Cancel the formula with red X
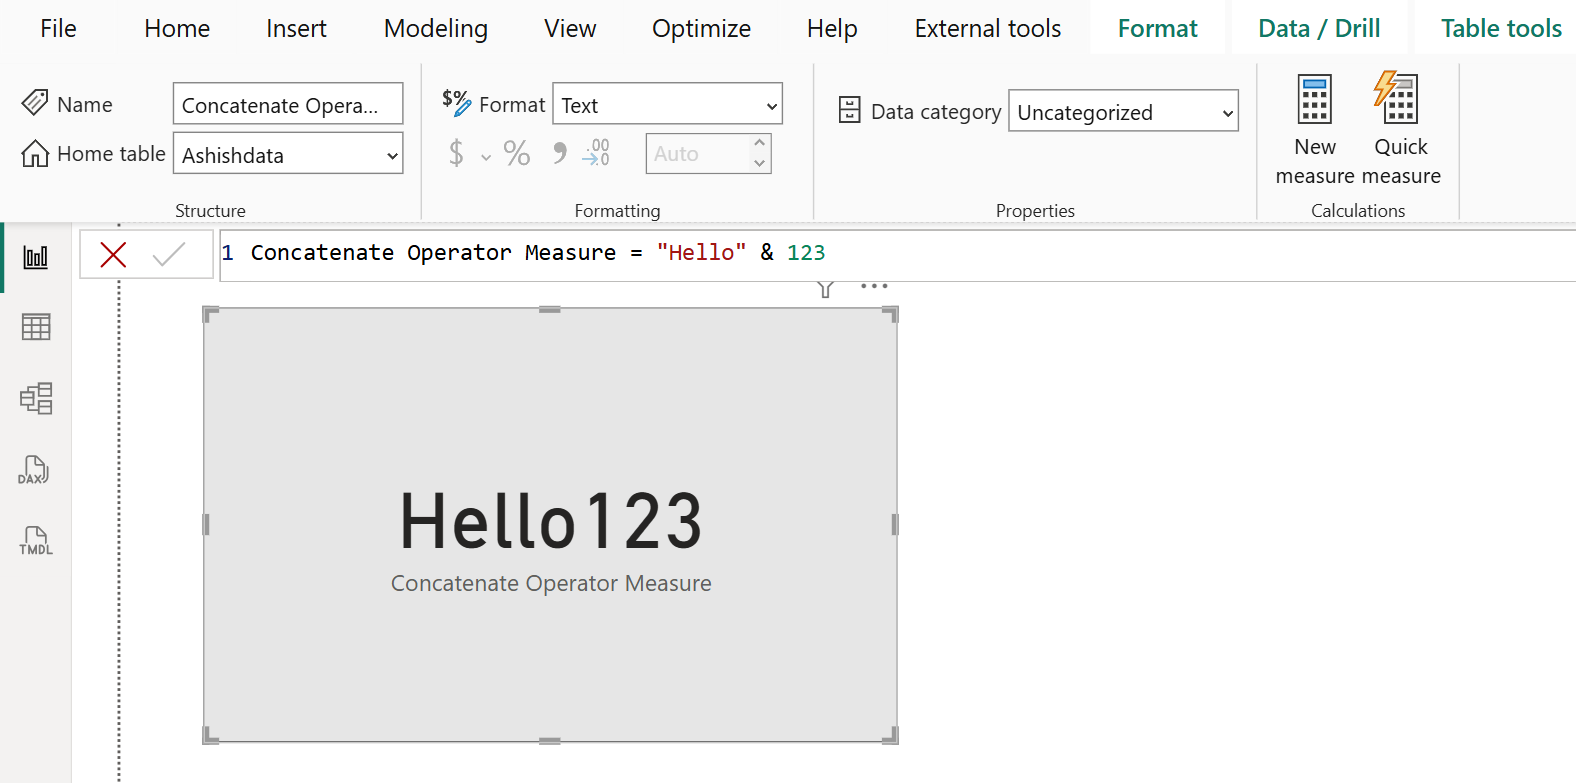 (114, 255)
